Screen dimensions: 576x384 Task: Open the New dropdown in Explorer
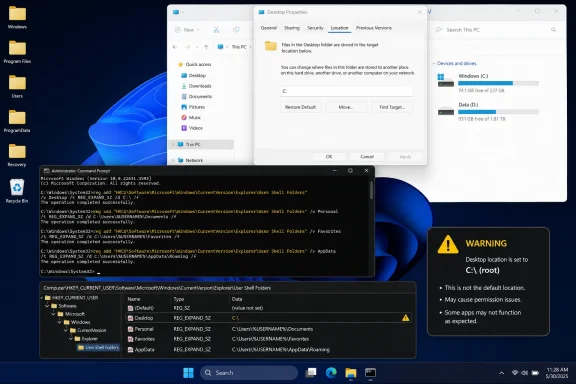coord(187,30)
